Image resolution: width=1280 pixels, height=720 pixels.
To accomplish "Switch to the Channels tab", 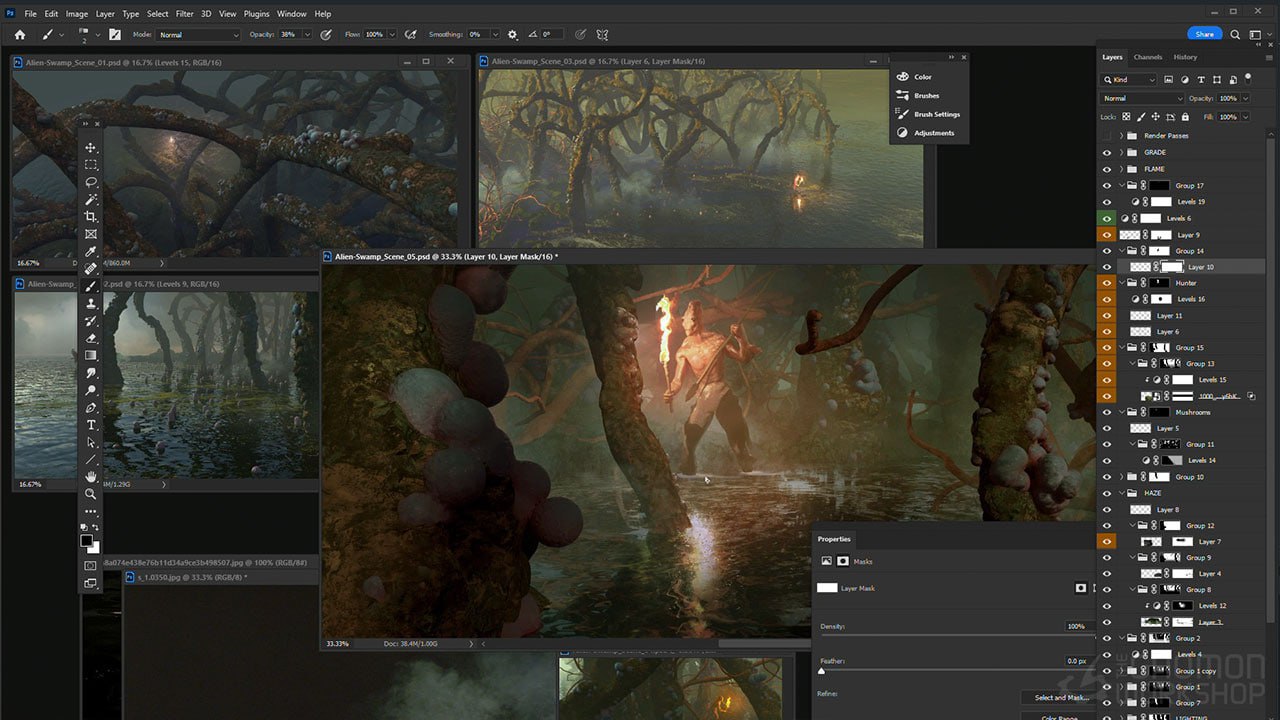I will (x=1147, y=57).
